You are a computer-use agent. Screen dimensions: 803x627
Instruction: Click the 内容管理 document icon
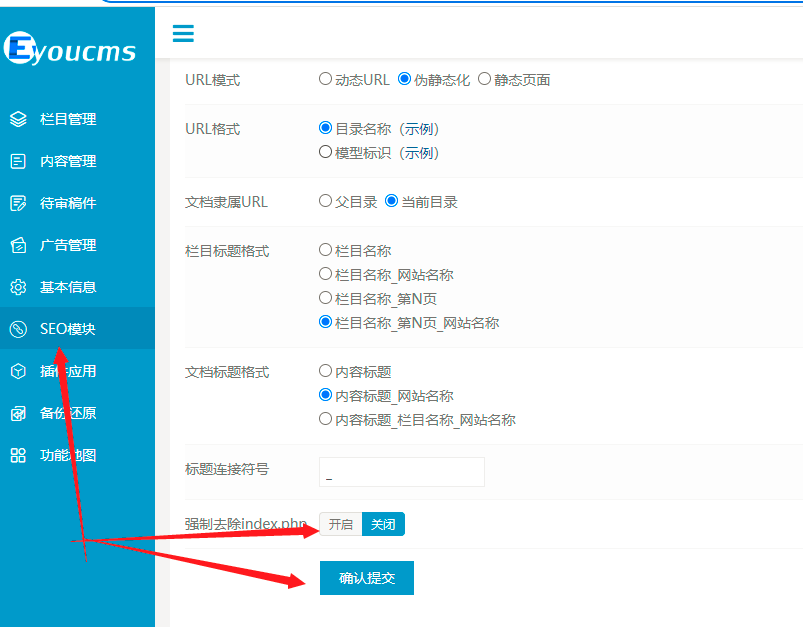coord(18,161)
